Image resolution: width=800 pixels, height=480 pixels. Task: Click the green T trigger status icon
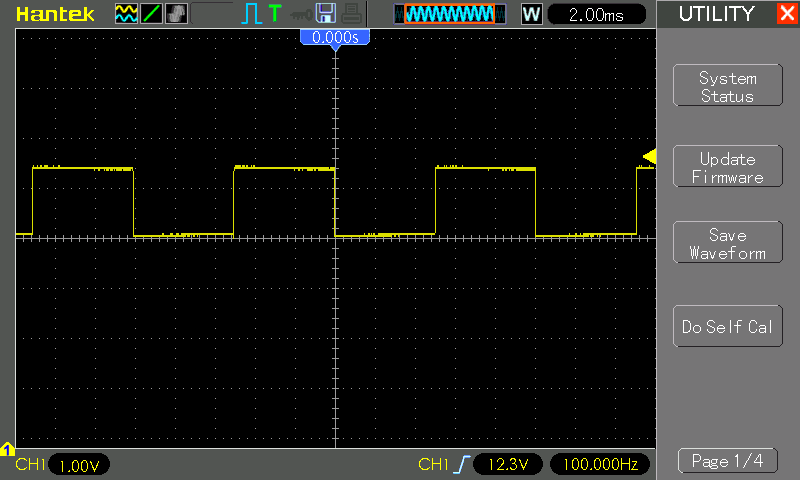tap(275, 13)
